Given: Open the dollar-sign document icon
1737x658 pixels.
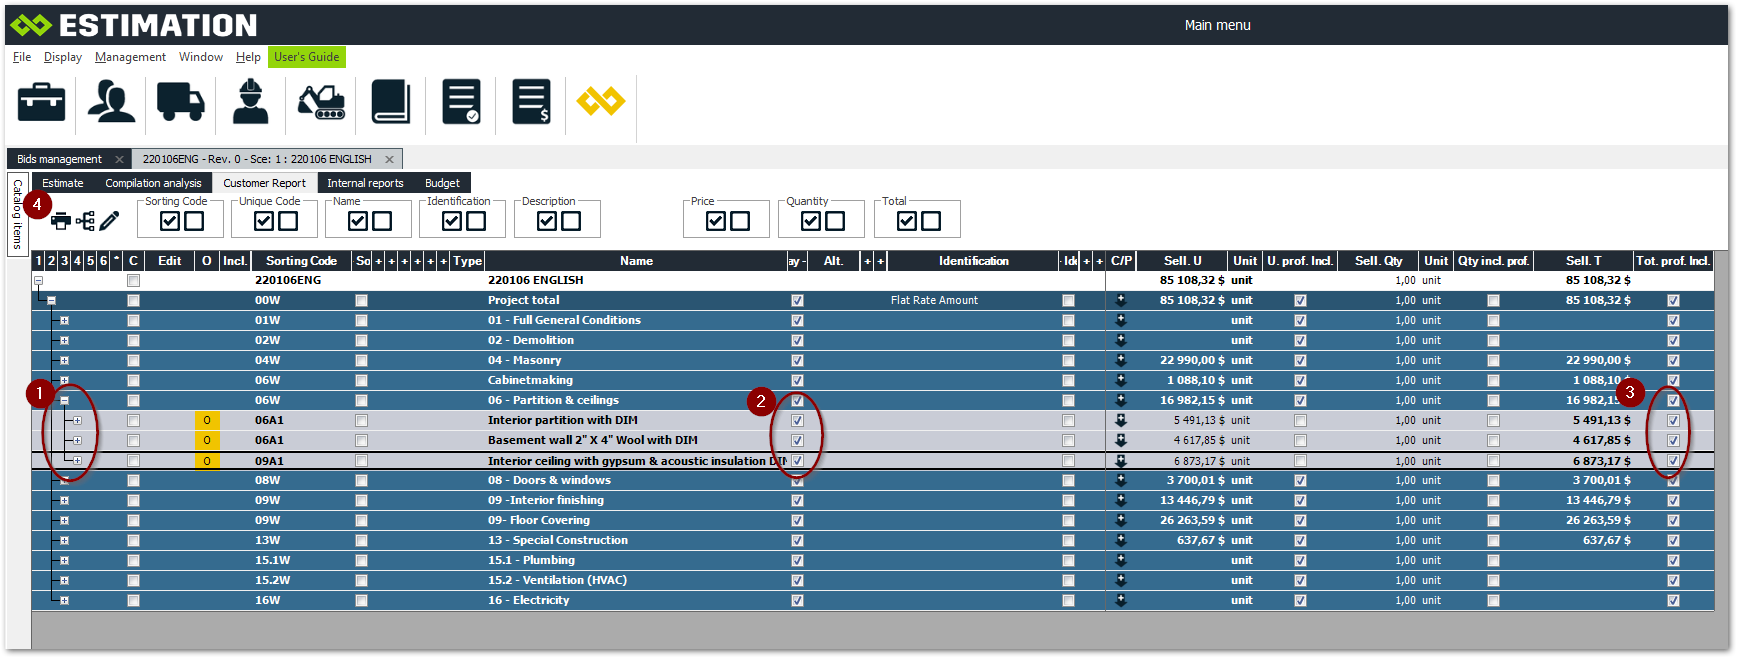Looking at the screenshot, I should pyautogui.click(x=531, y=102).
